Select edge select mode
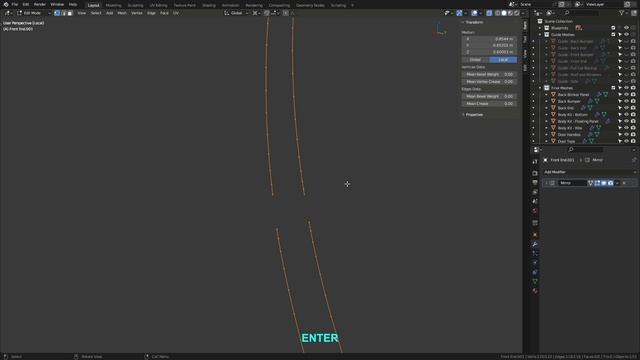The width and height of the screenshot is (640, 360). coord(63,13)
